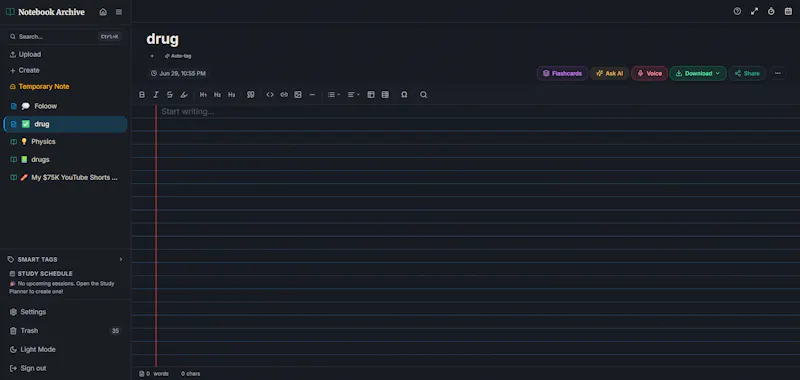This screenshot has height=380, width=800.
Task: Select the highlighter tool
Action: click(184, 95)
